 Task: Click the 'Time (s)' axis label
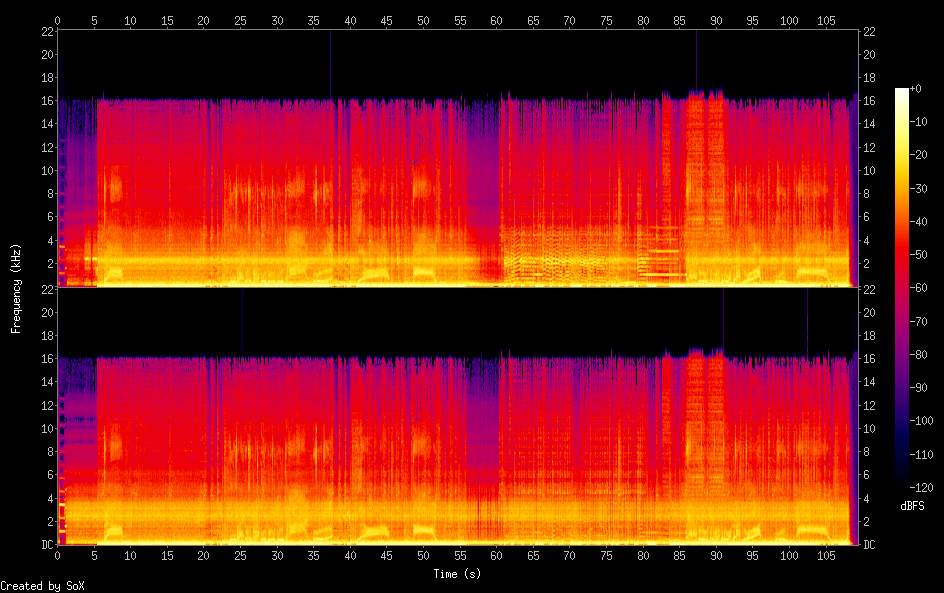(458, 574)
